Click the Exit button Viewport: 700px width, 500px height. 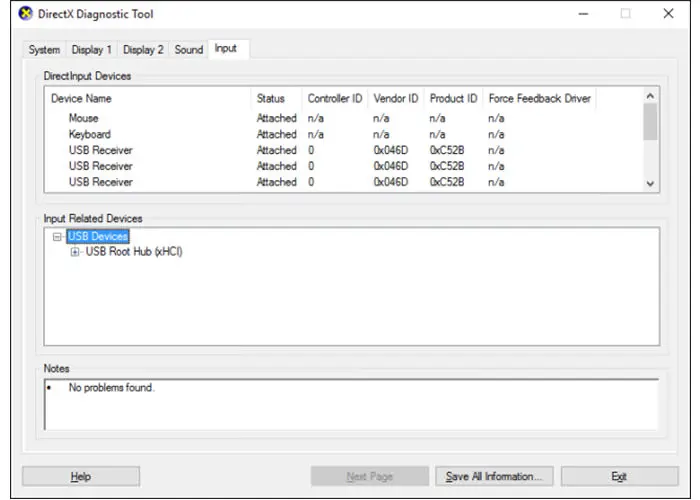click(620, 476)
